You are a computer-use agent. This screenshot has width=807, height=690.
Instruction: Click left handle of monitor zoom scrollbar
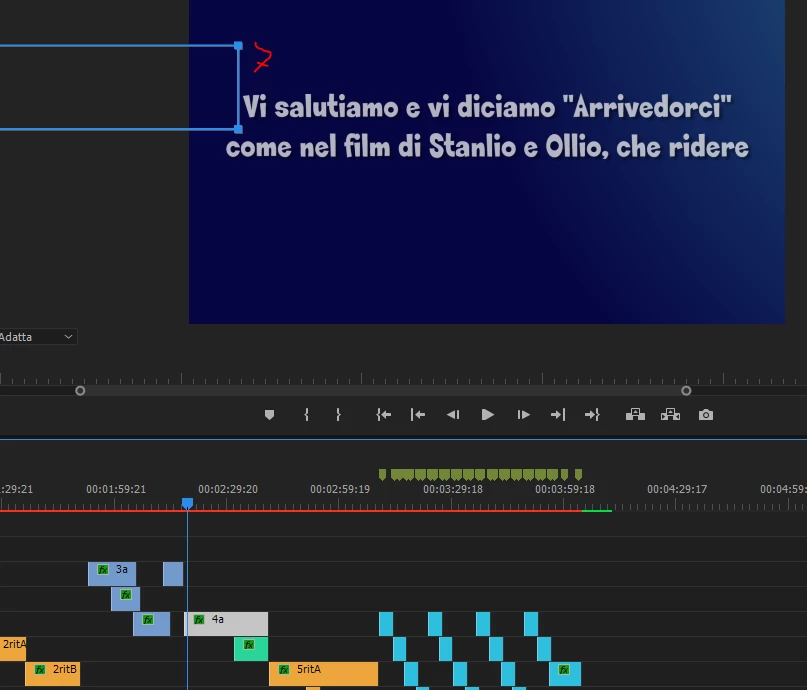click(x=80, y=391)
